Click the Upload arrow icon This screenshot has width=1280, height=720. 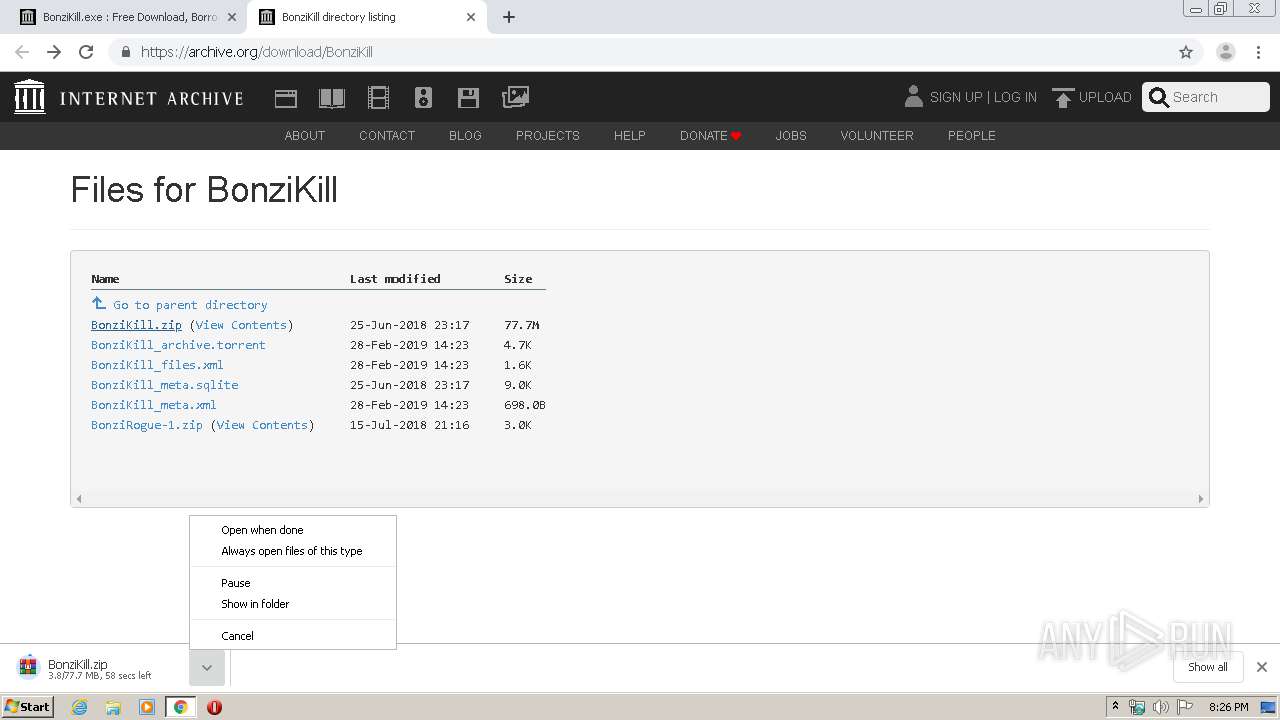1063,98
